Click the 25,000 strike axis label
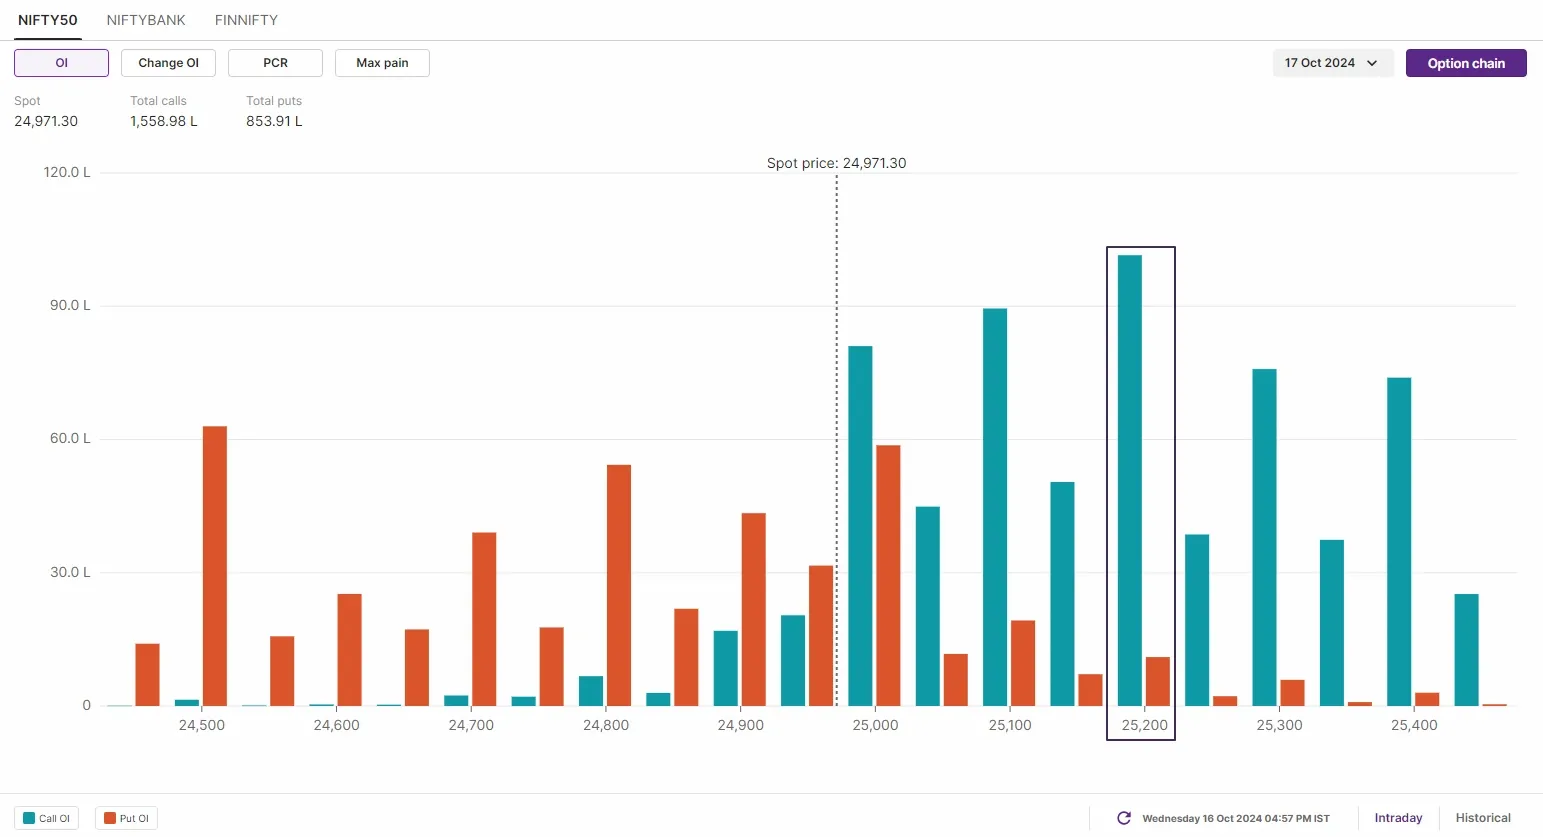The image size is (1543, 837). click(875, 725)
